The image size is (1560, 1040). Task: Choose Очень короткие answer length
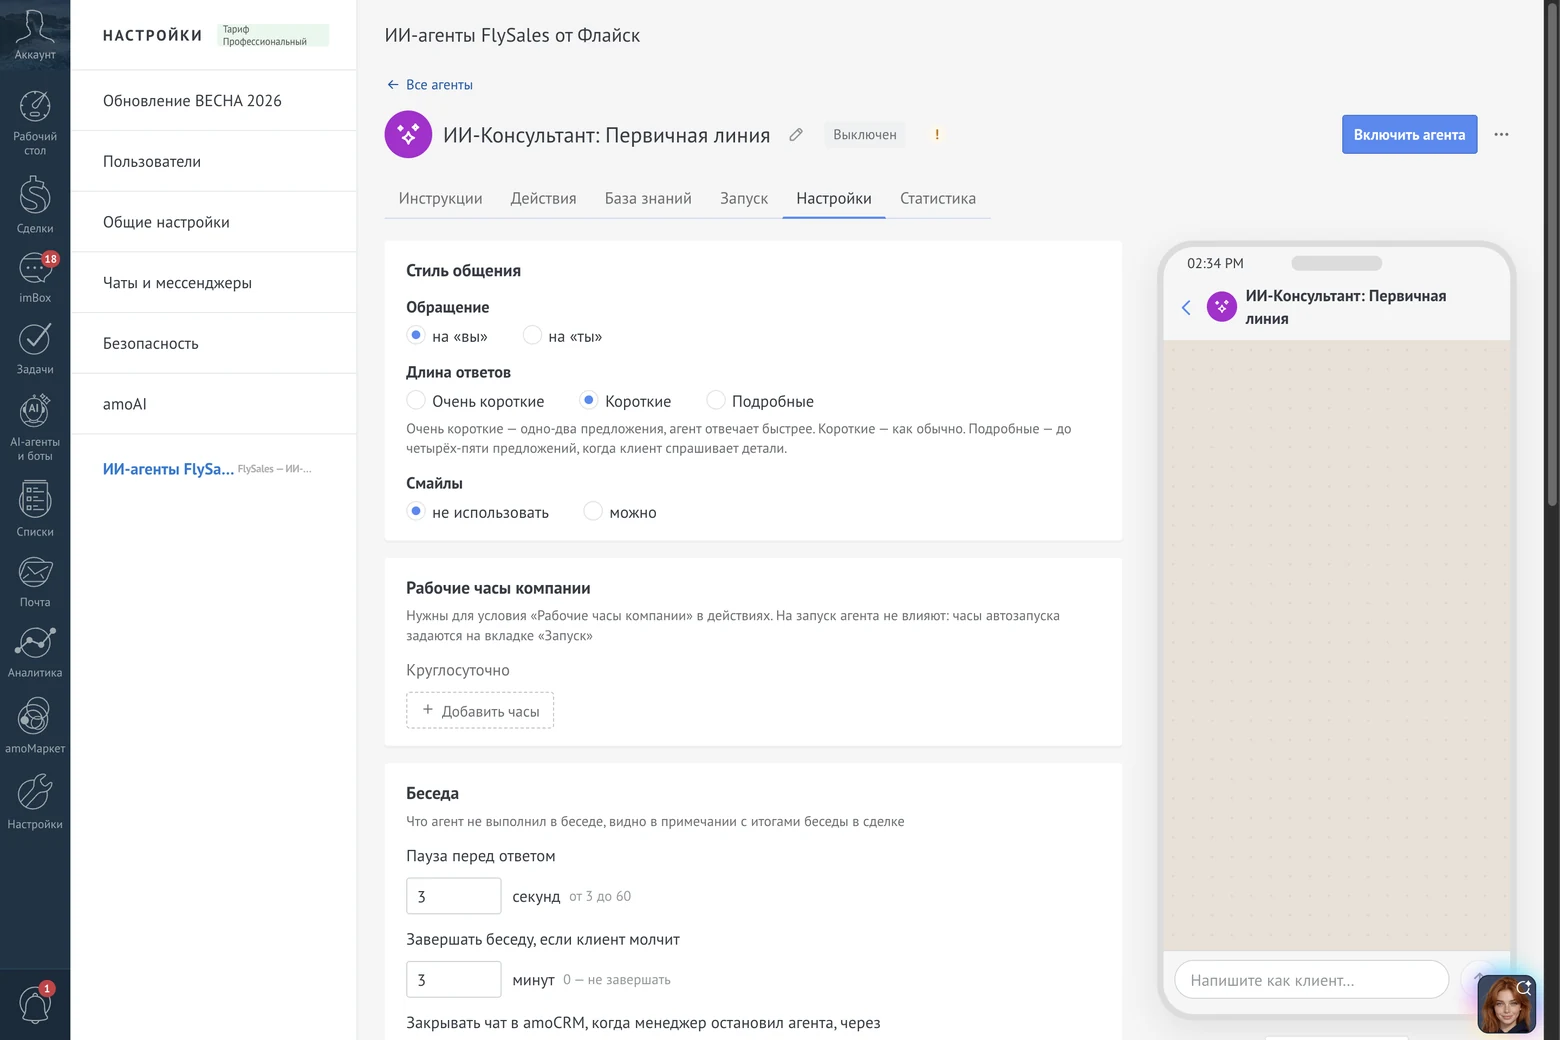tap(416, 400)
